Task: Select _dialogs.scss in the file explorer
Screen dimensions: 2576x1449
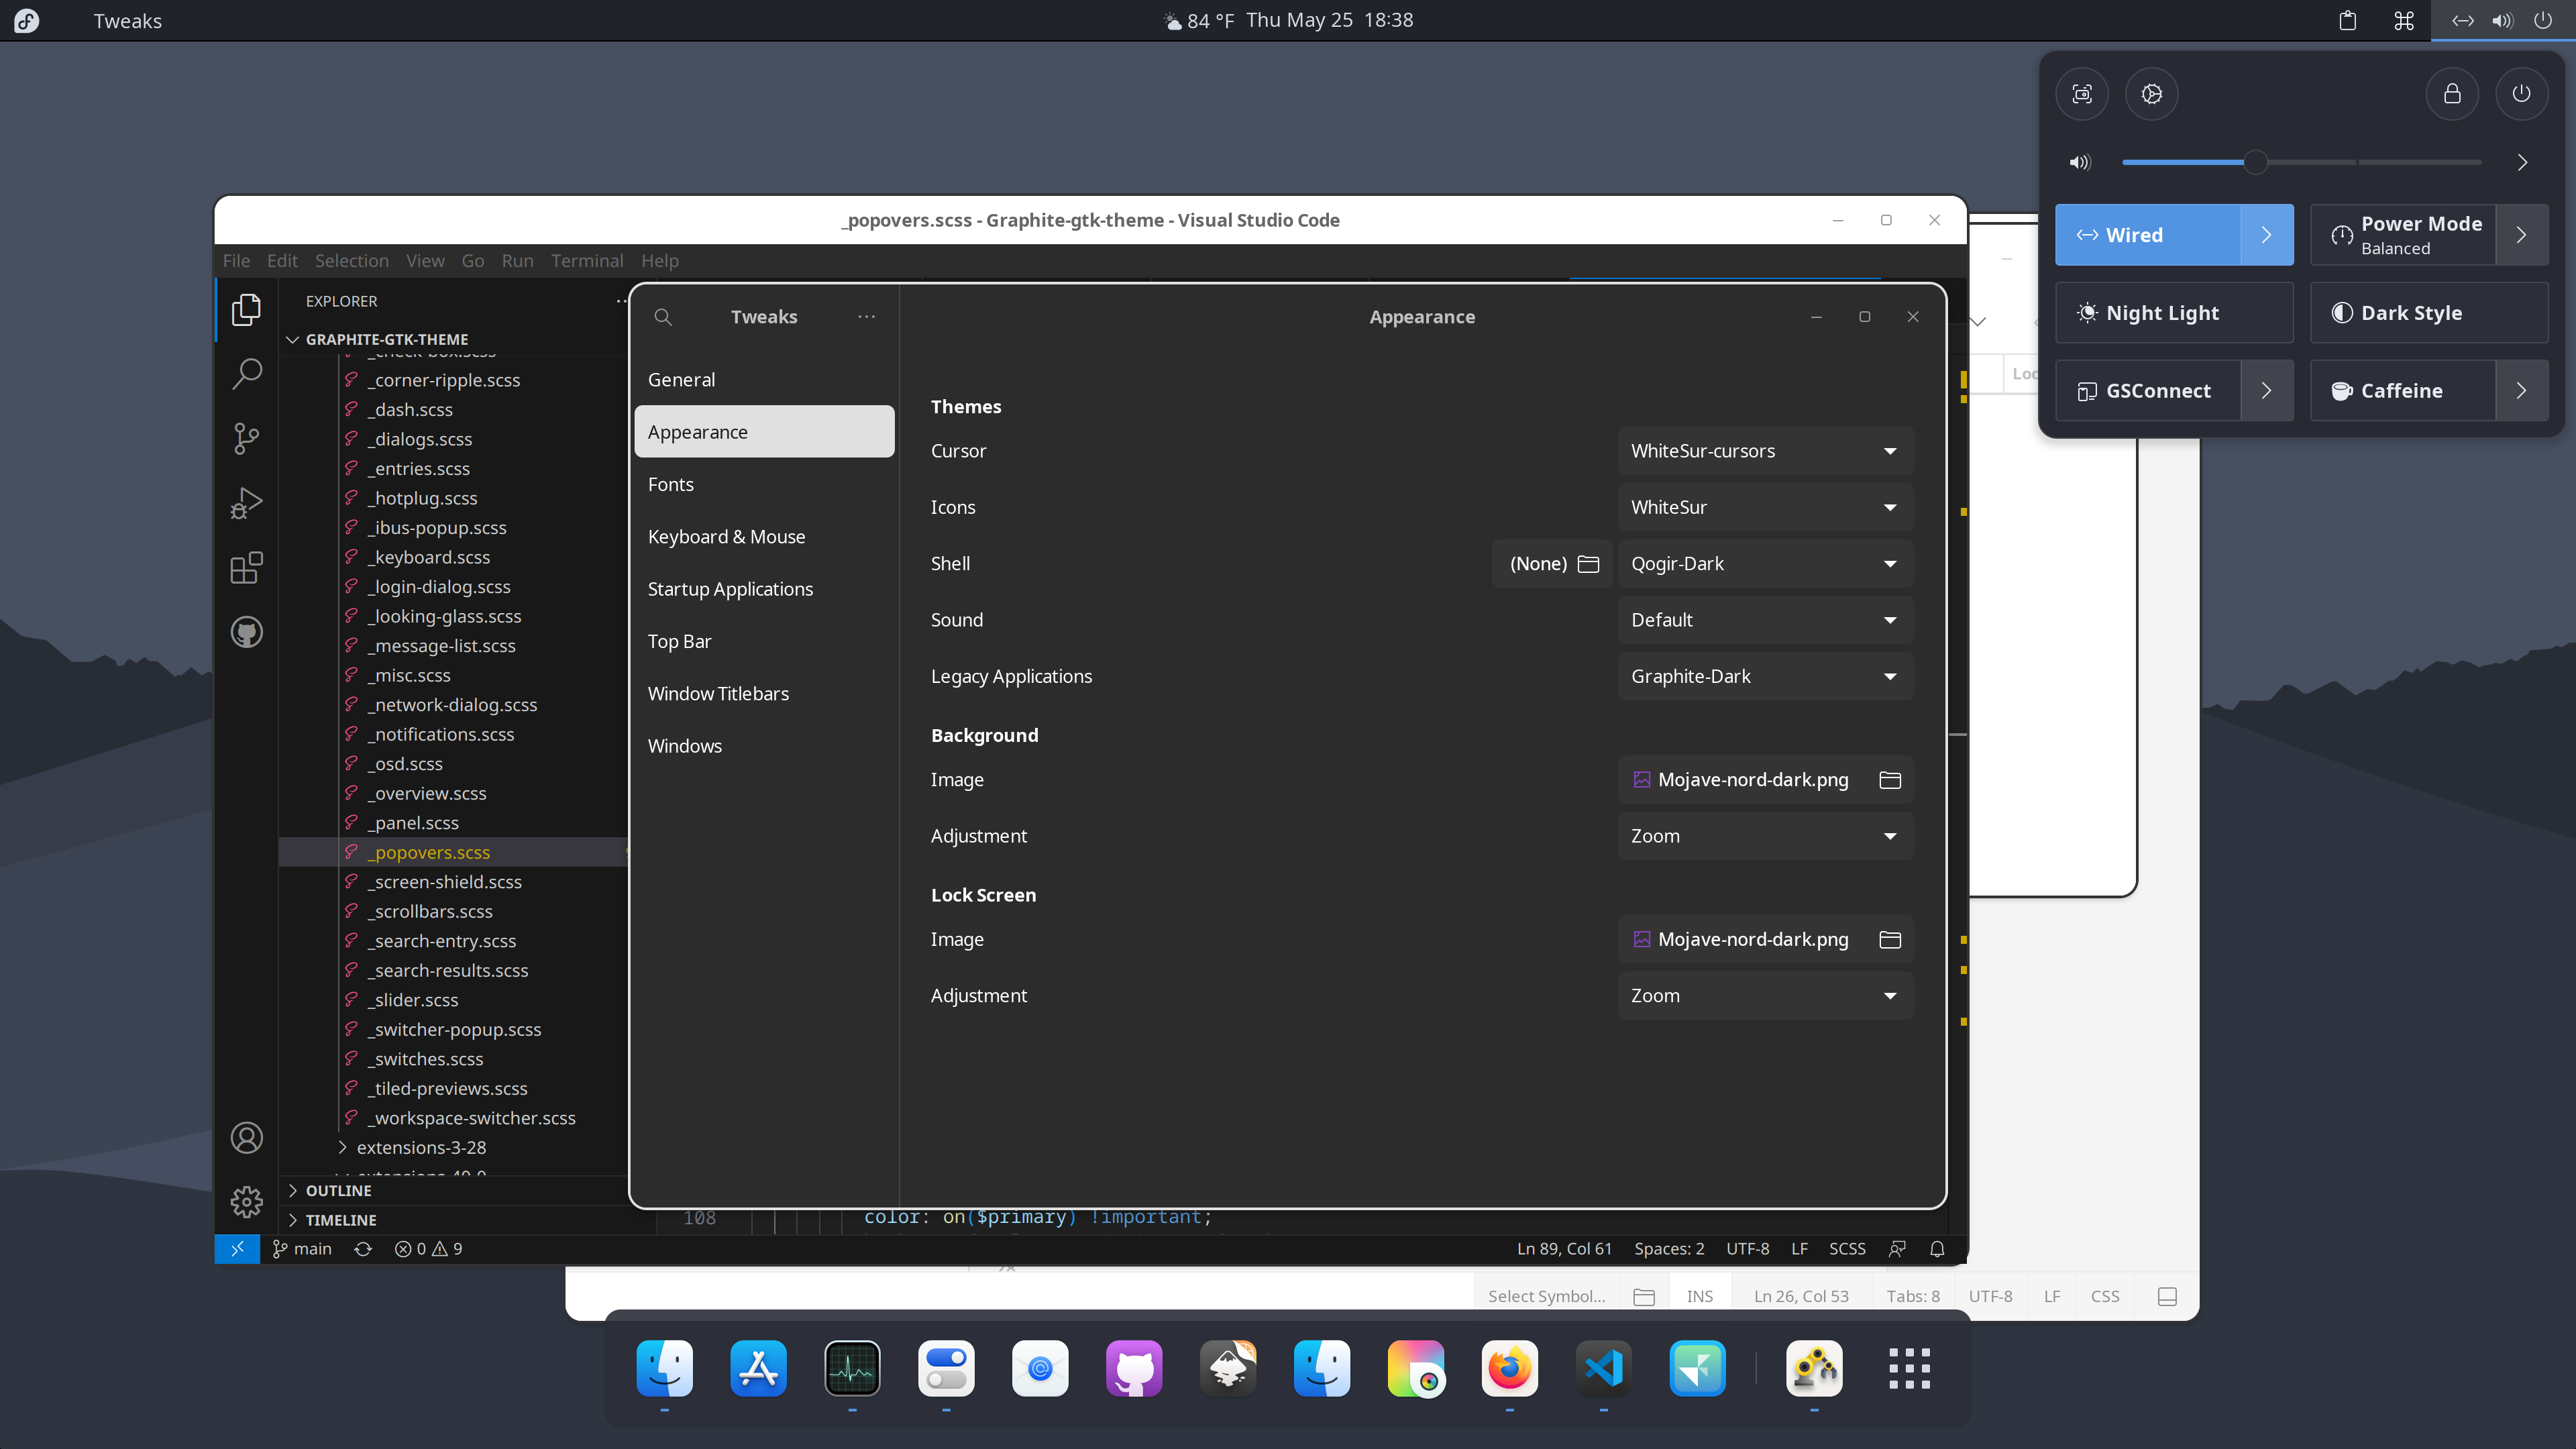Action: 420,438
